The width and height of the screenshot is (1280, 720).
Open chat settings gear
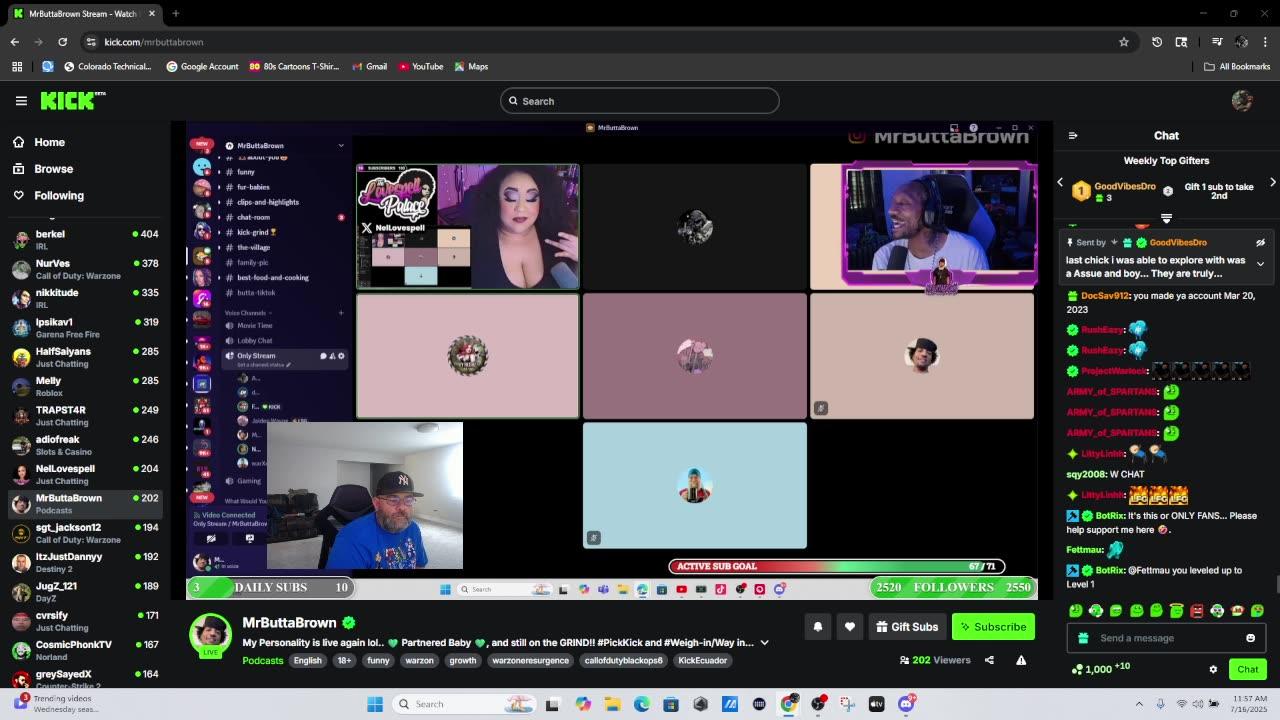point(1213,670)
